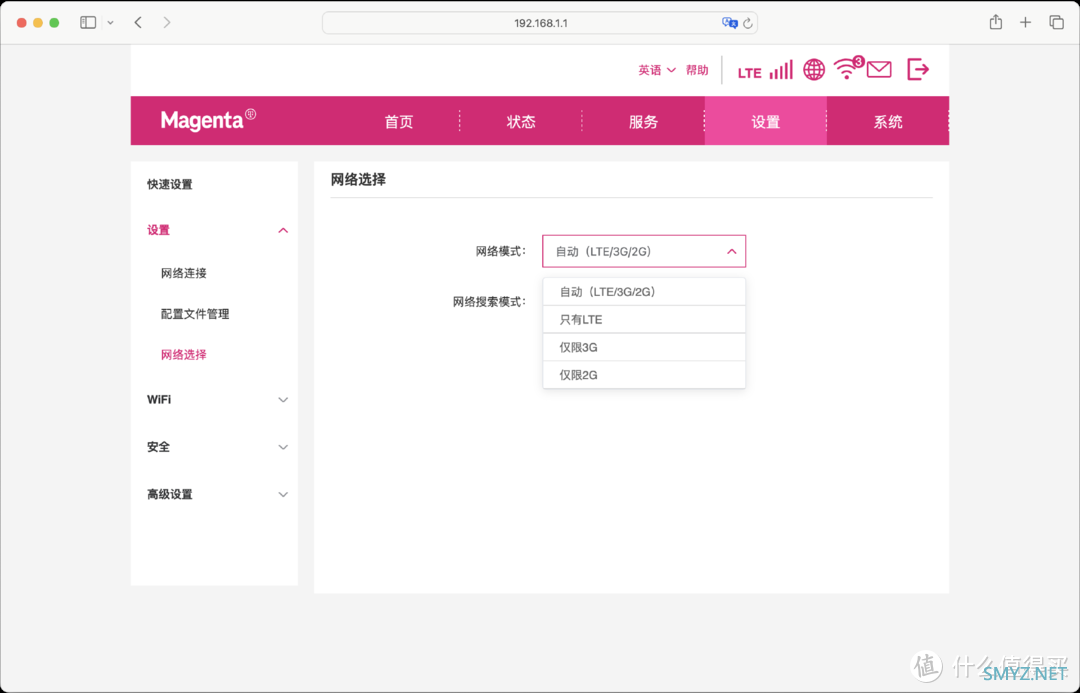Reload the page with the refresh icon

coord(747,23)
